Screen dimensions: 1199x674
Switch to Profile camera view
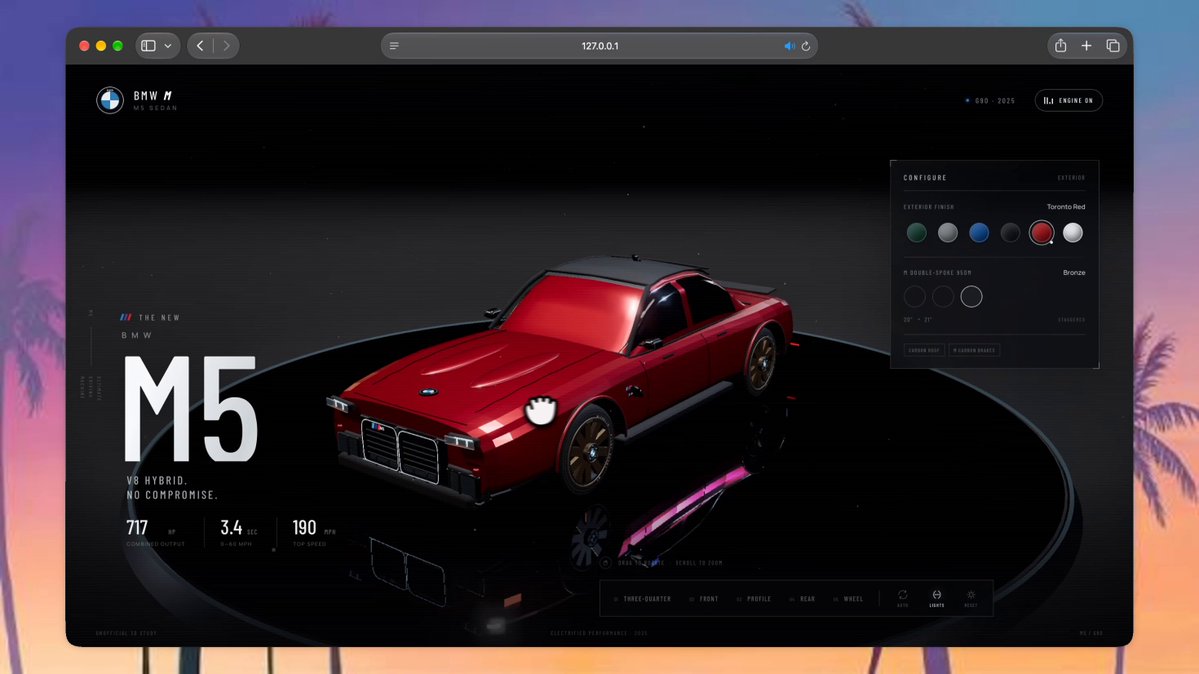point(754,599)
